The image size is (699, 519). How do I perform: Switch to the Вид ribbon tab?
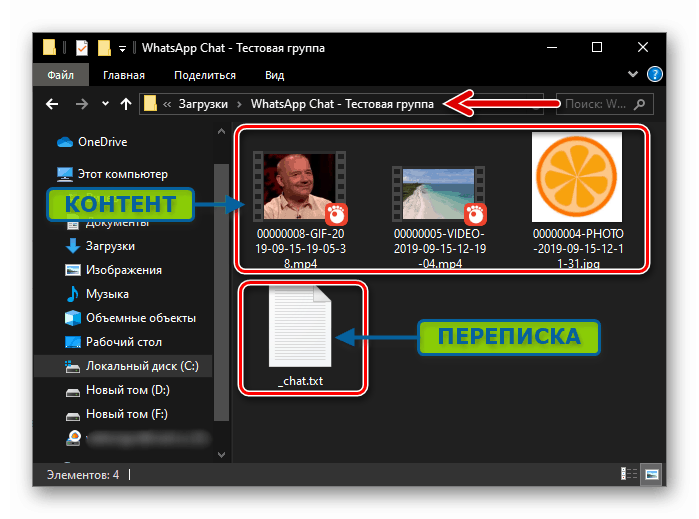(275, 75)
